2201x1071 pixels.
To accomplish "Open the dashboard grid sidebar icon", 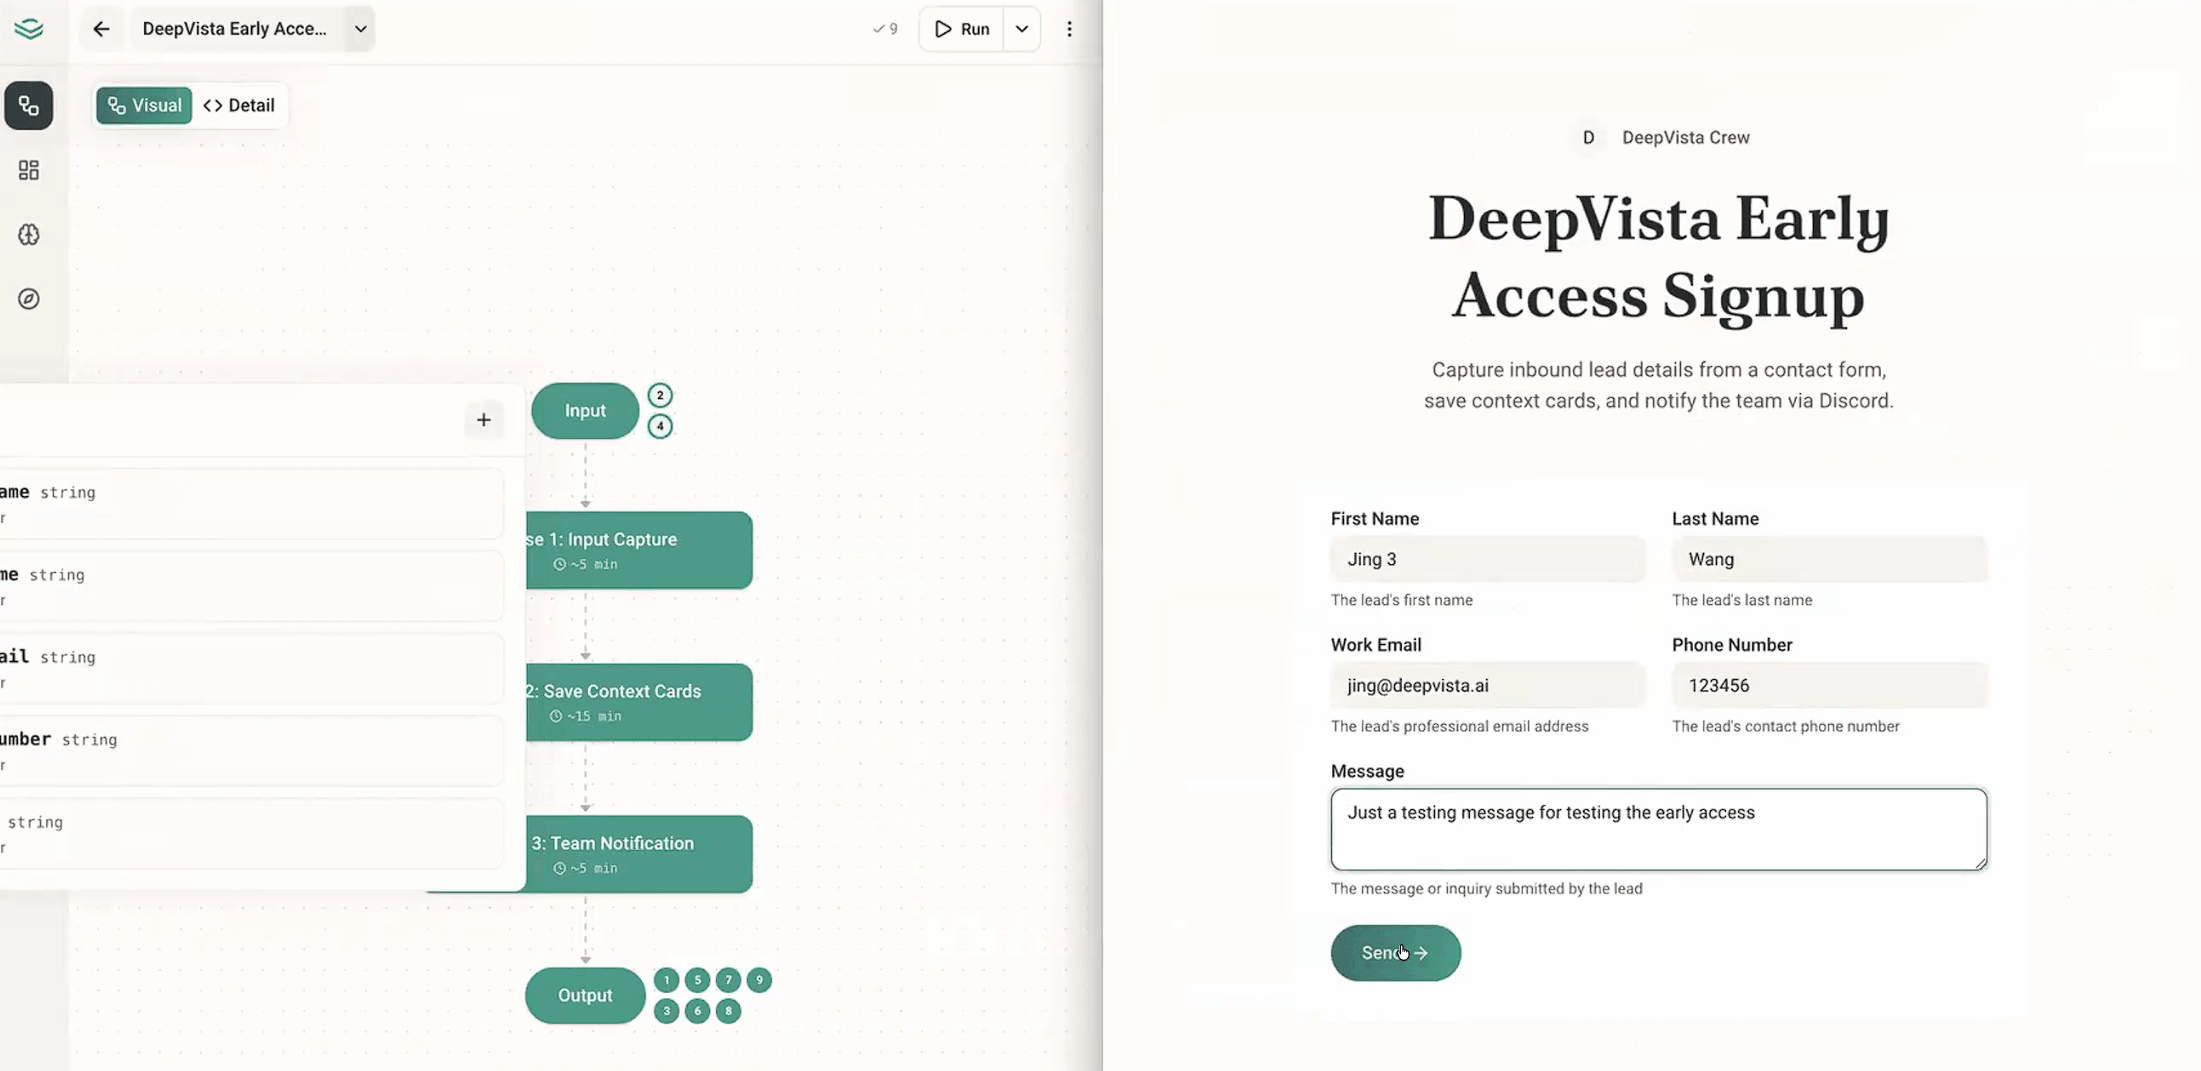I will (x=29, y=170).
